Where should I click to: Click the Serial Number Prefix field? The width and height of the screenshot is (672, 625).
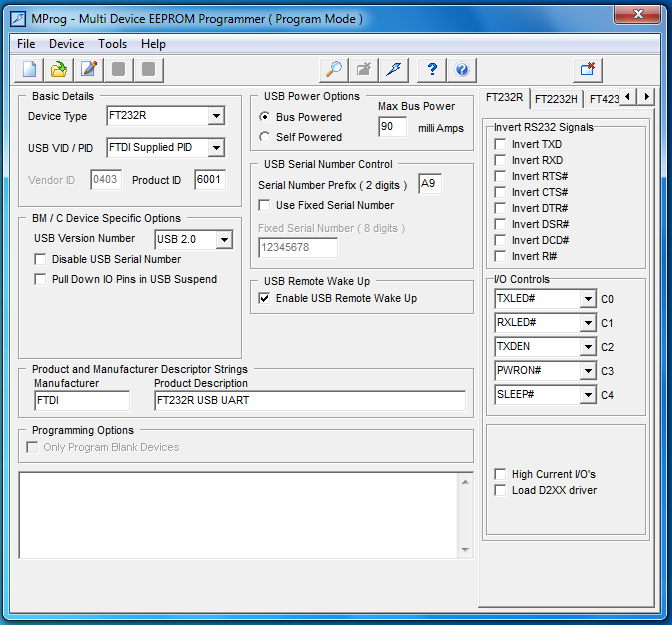tap(430, 183)
